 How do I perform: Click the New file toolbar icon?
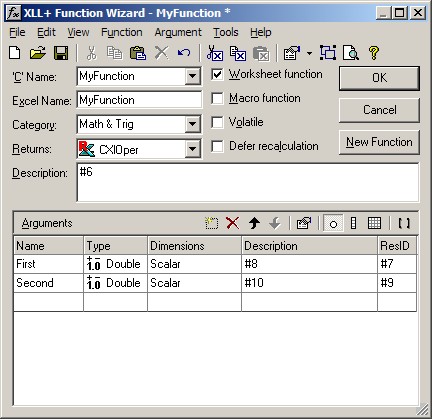pyautogui.click(x=15, y=53)
